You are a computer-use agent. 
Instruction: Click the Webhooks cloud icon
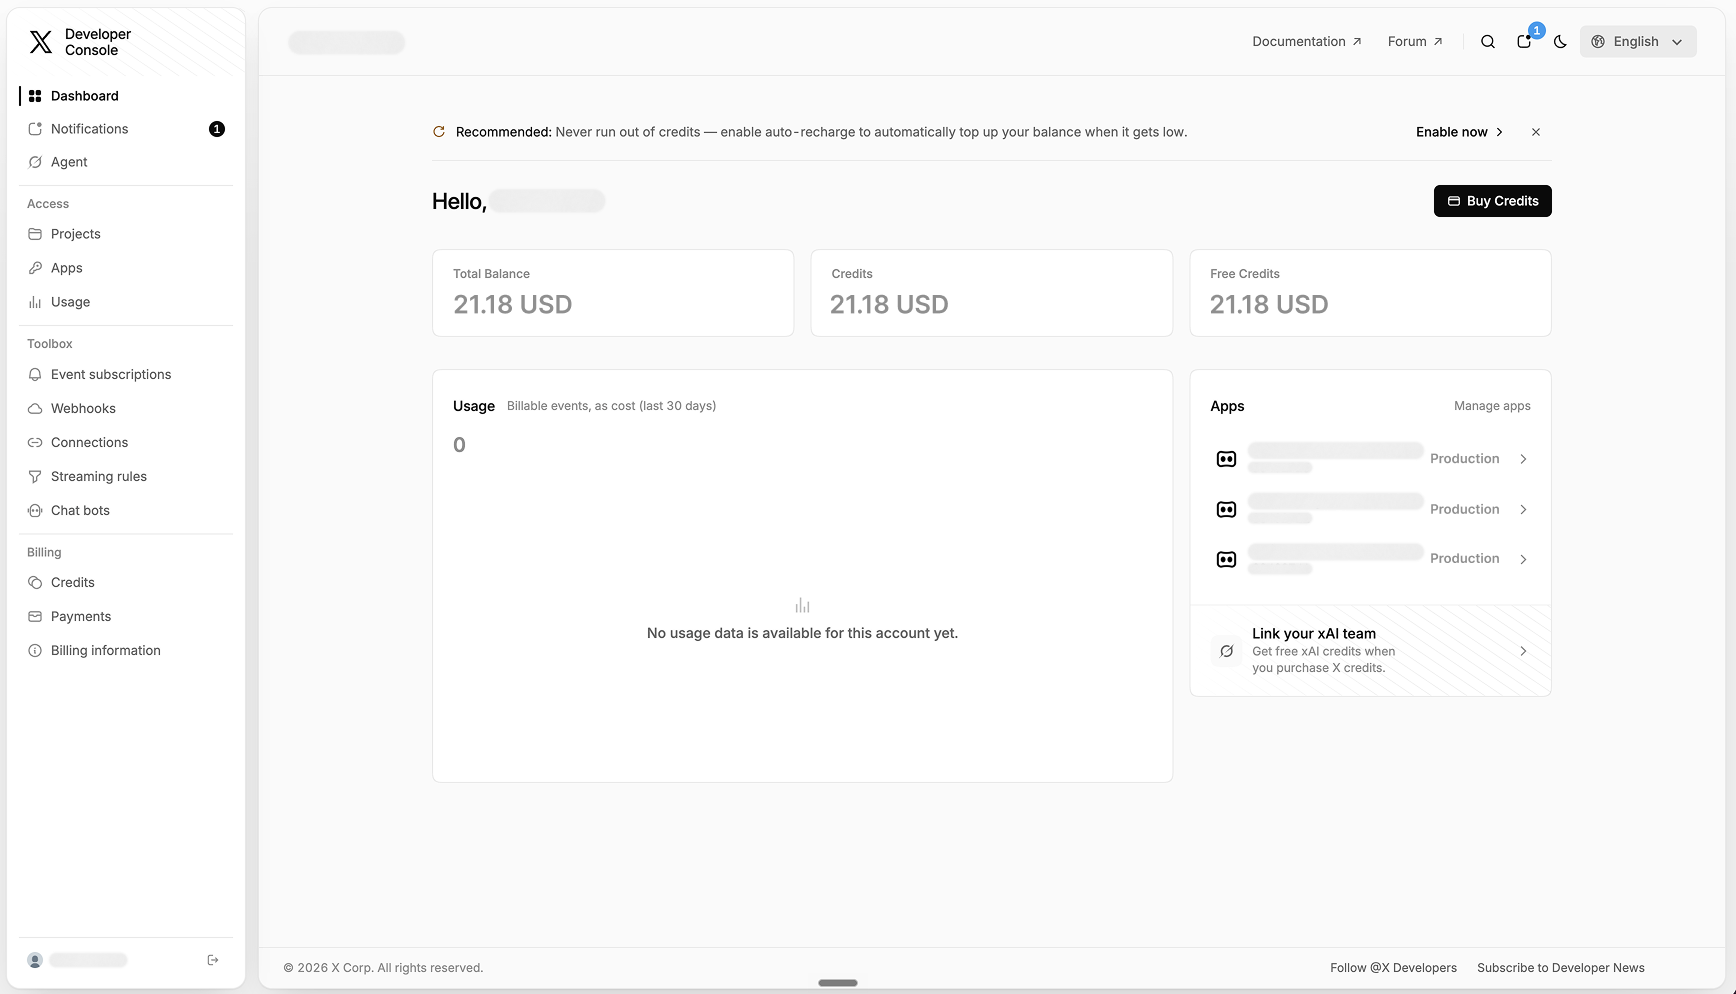35,409
